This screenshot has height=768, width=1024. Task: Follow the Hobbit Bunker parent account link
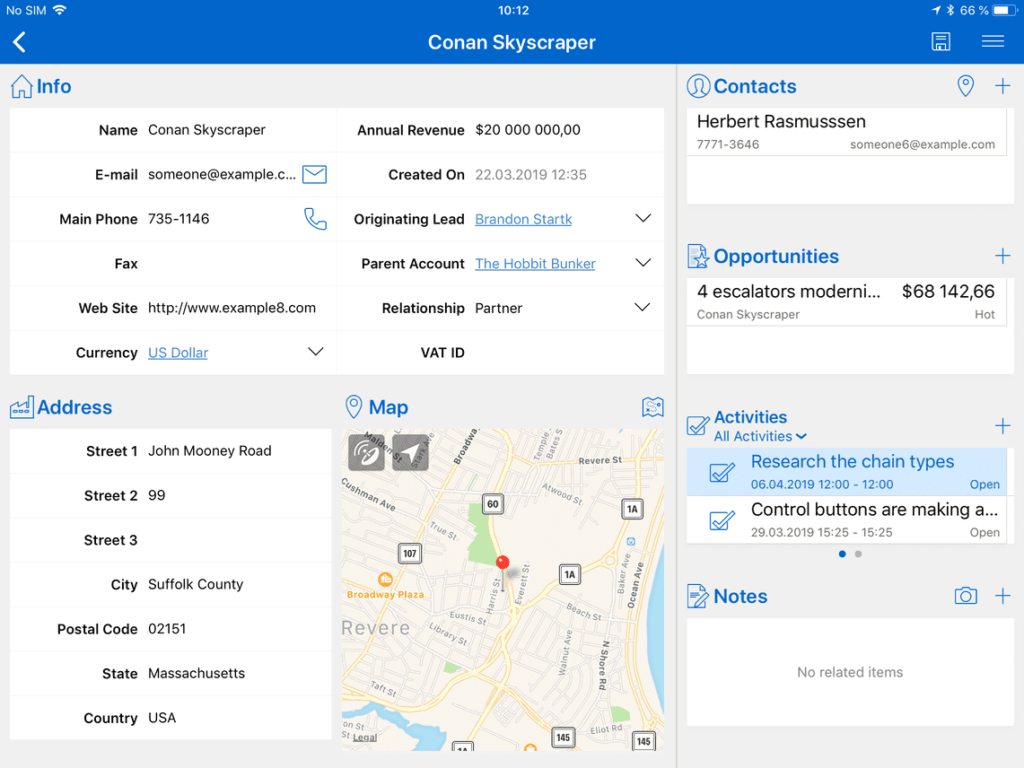(534, 263)
